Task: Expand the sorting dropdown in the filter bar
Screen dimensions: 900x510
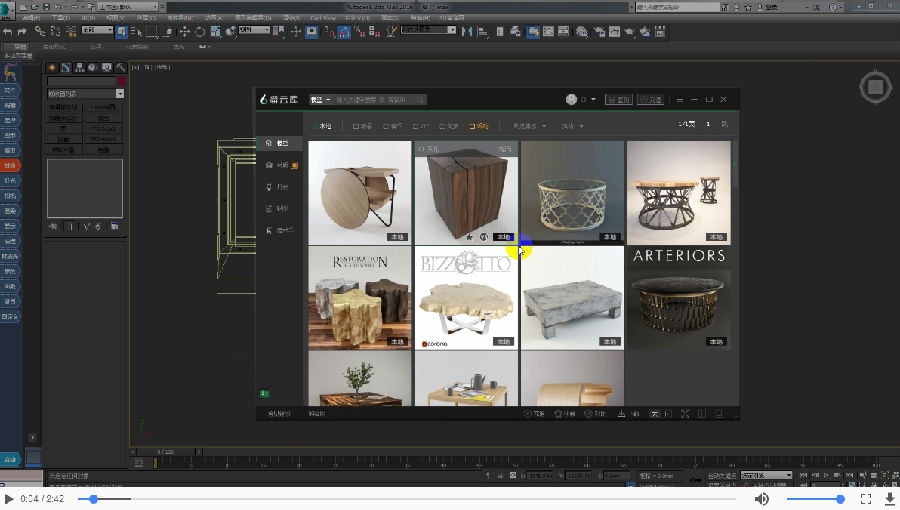Action: [x=529, y=126]
